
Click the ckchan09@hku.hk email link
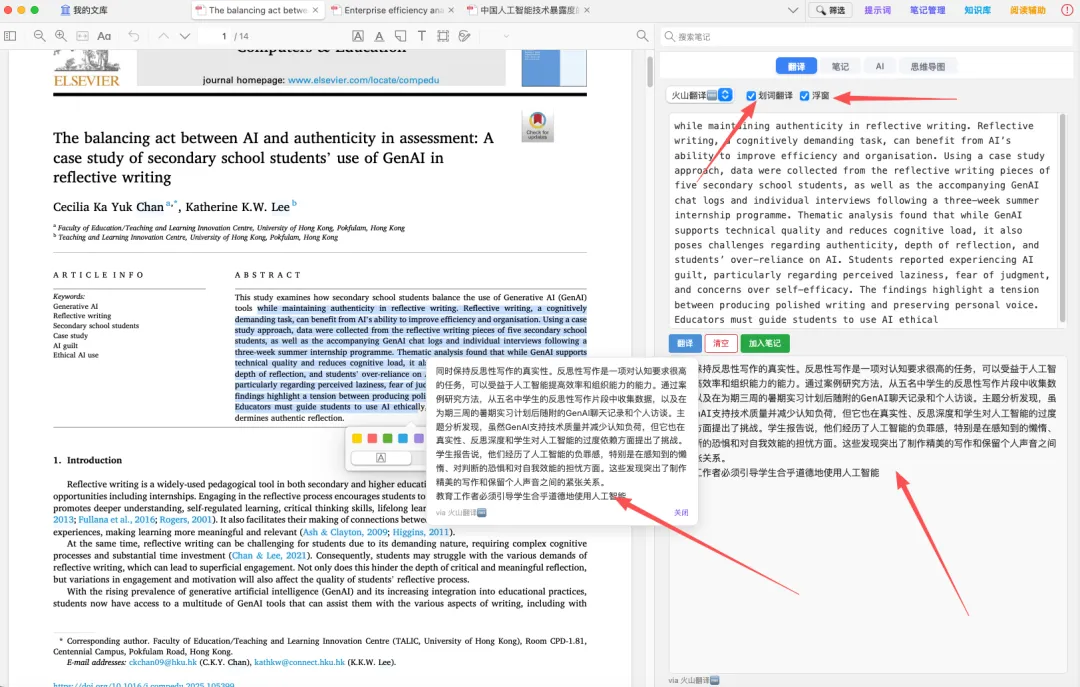tap(163, 662)
